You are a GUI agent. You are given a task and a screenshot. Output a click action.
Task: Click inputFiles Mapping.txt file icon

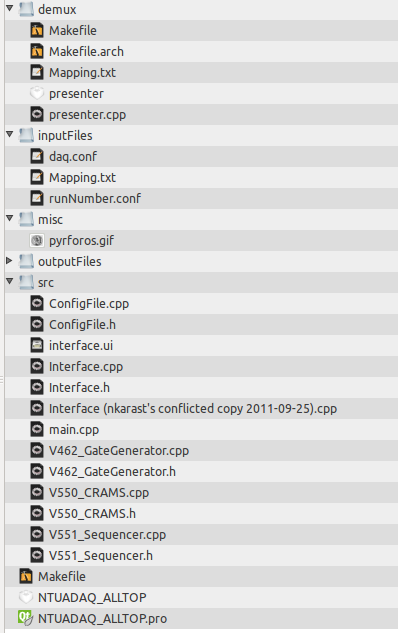(37, 177)
